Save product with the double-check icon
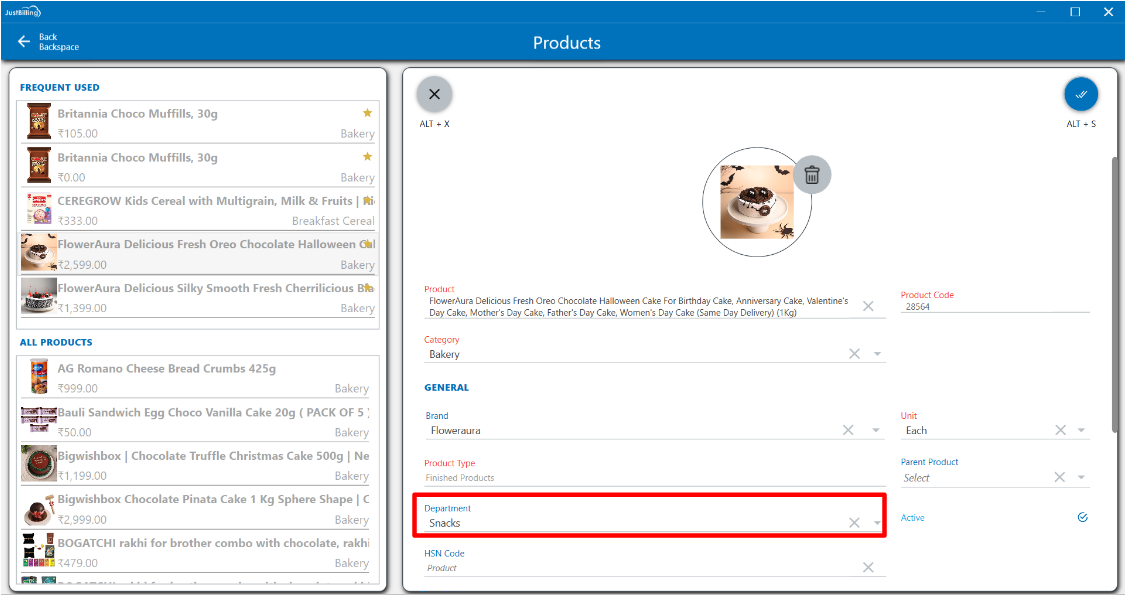This screenshot has width=1125, height=596. pyautogui.click(x=1080, y=94)
